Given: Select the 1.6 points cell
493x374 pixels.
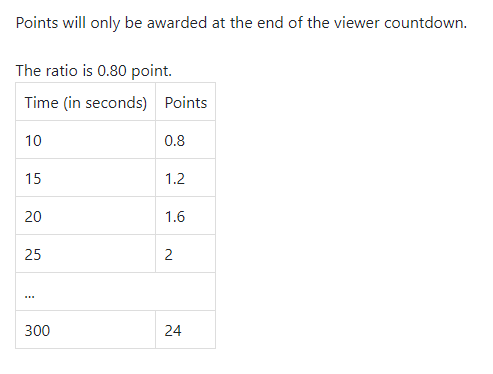Looking at the screenshot, I should pos(185,216).
